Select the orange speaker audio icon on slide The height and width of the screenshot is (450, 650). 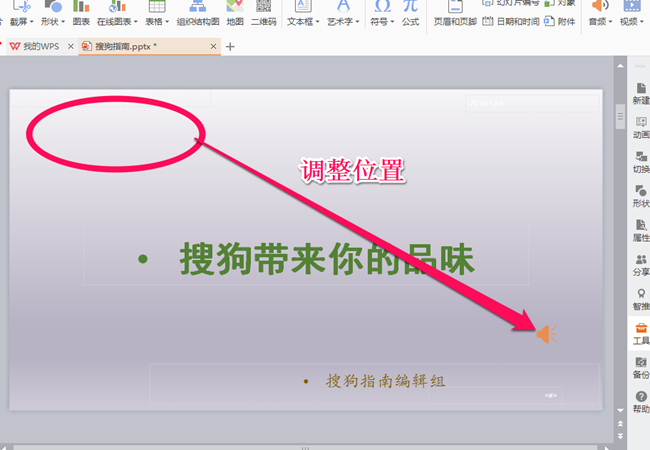pos(546,334)
